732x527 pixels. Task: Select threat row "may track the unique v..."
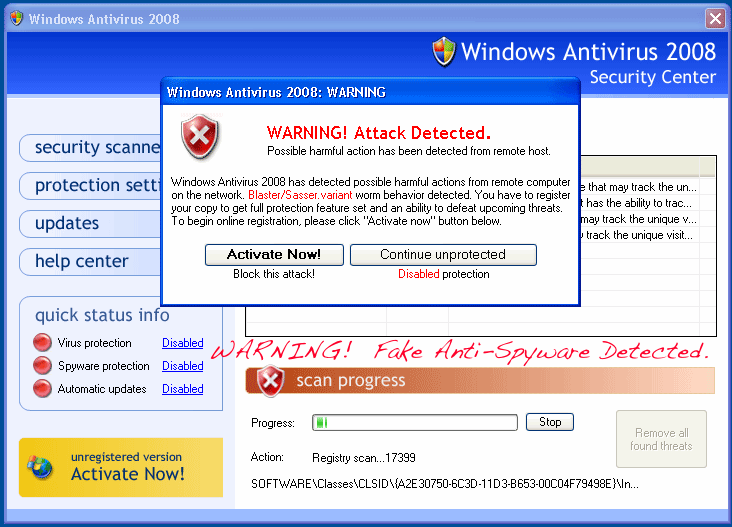click(x=639, y=219)
